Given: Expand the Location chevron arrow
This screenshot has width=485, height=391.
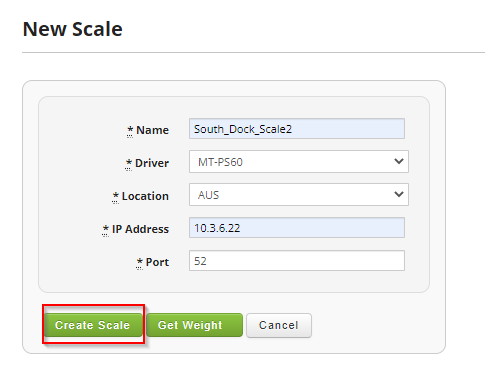Looking at the screenshot, I should tap(399, 194).
